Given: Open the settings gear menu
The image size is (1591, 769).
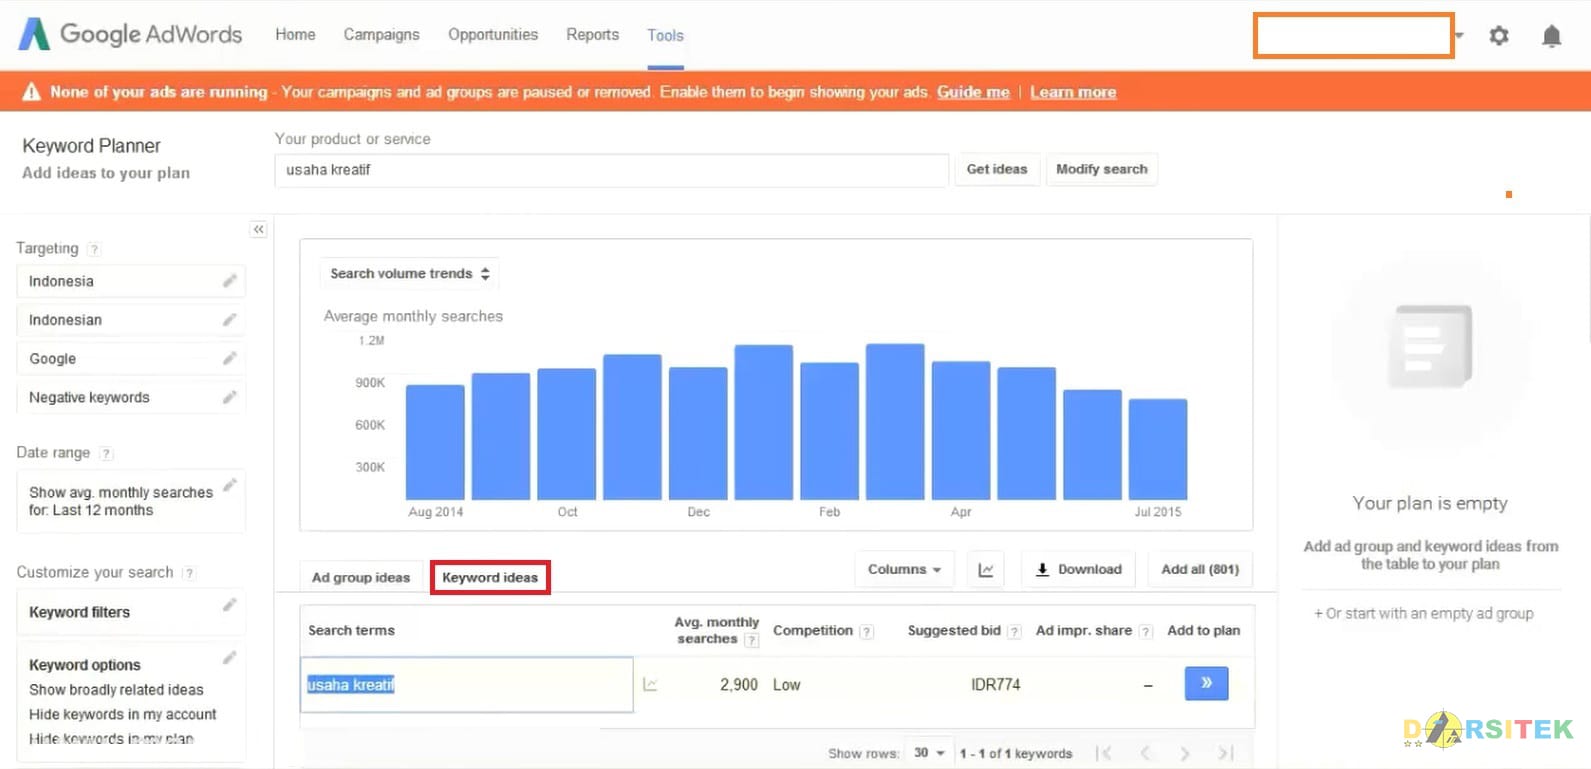Looking at the screenshot, I should click(x=1498, y=36).
